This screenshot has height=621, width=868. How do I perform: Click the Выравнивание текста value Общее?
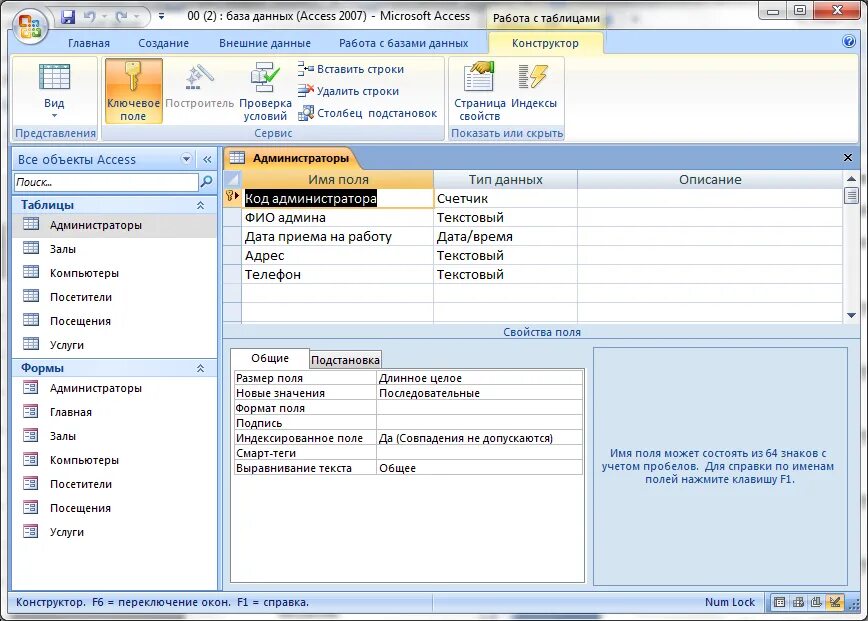pos(479,468)
